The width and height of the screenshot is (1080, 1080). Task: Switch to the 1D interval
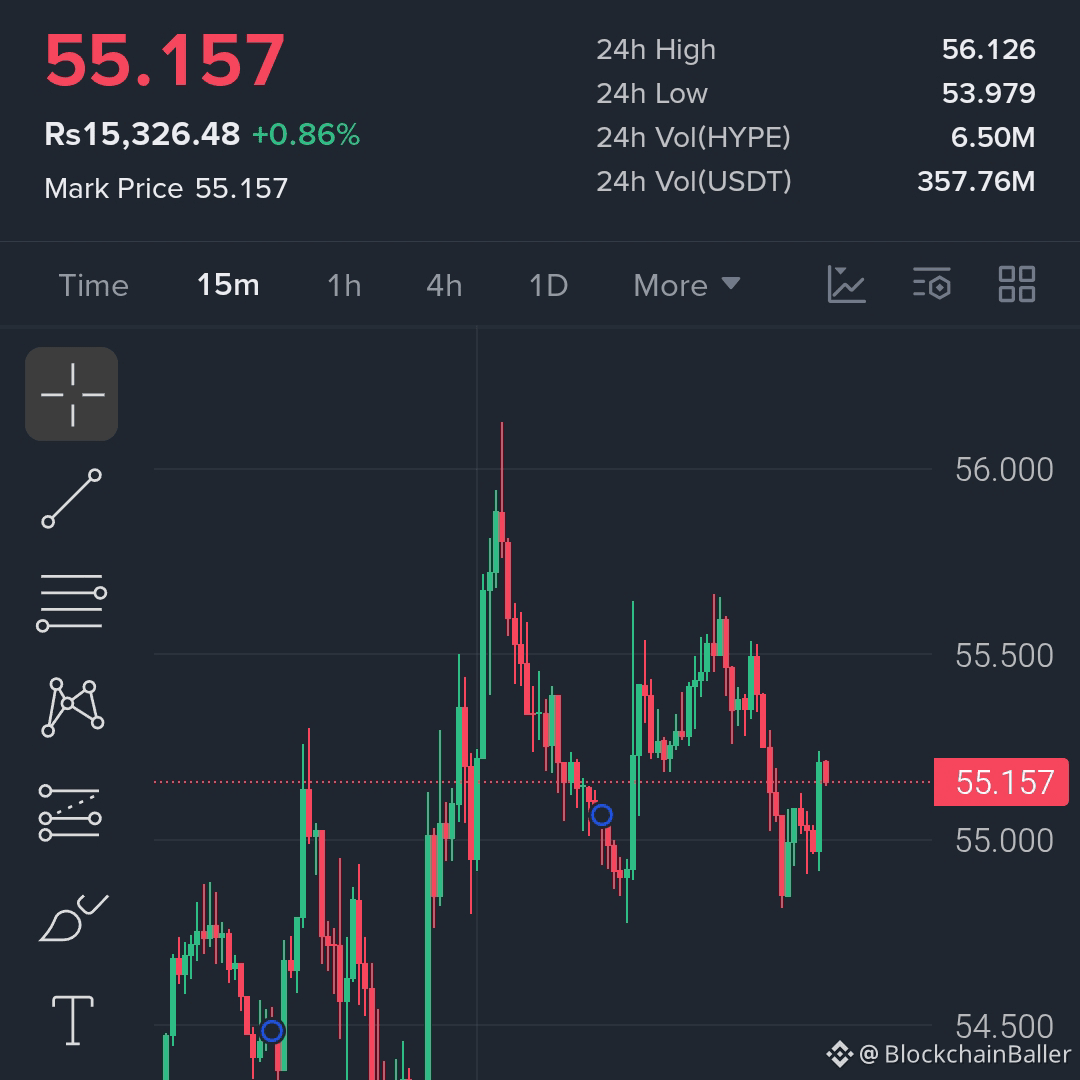tap(548, 285)
